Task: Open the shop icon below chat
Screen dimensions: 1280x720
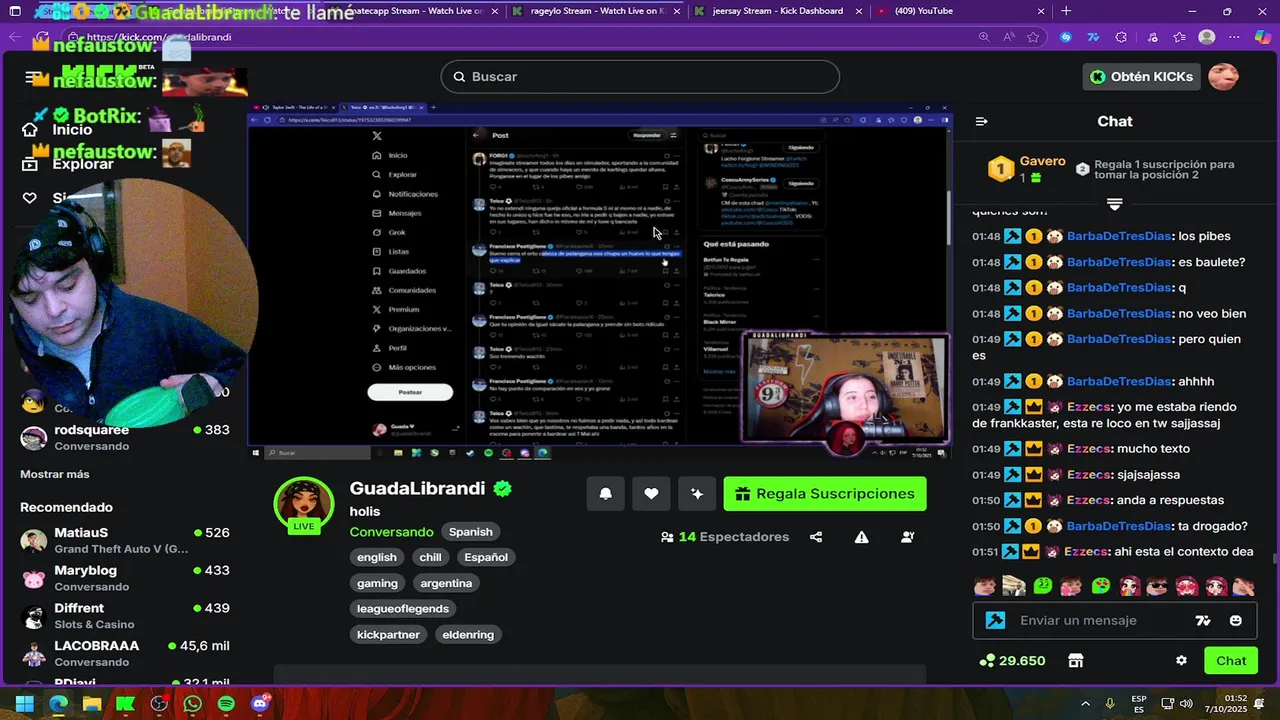Action: click(1076, 661)
